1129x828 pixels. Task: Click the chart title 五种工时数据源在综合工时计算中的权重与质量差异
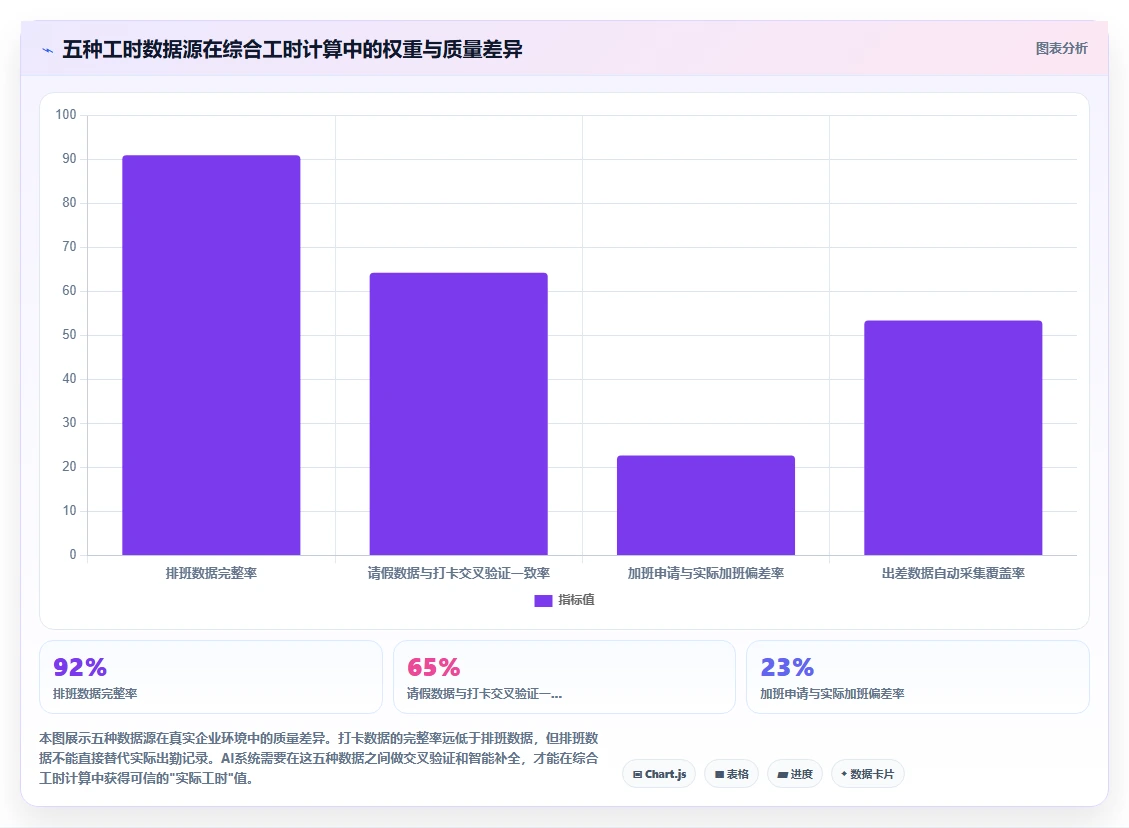(292, 50)
